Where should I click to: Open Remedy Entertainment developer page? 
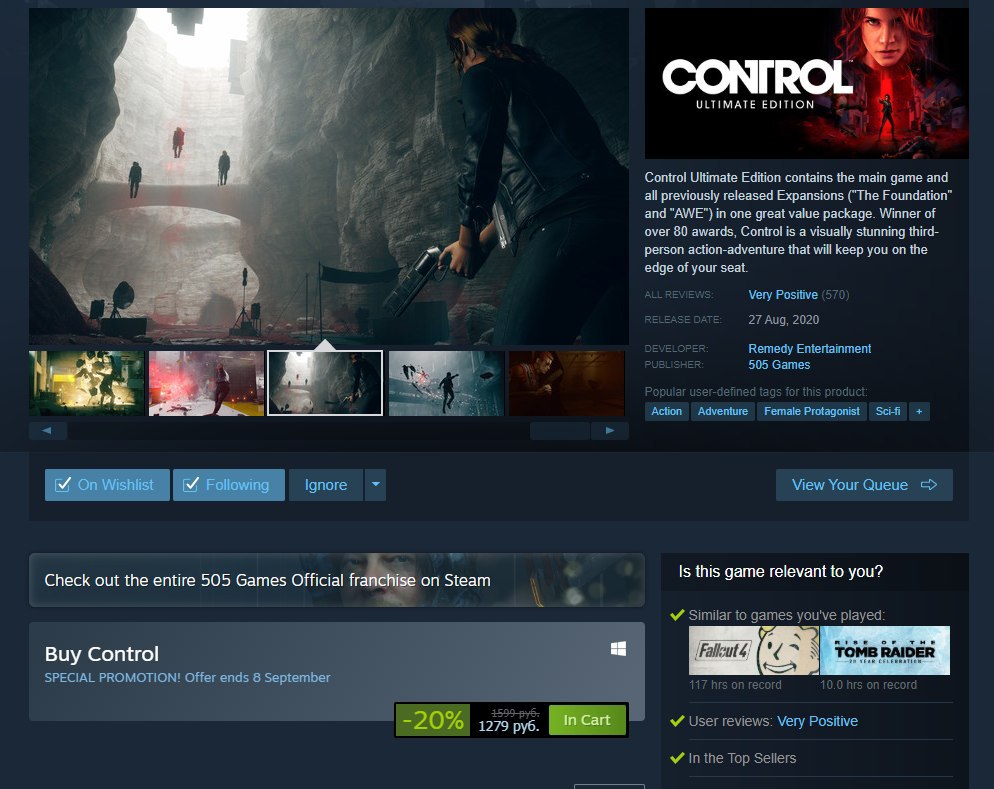coord(810,349)
